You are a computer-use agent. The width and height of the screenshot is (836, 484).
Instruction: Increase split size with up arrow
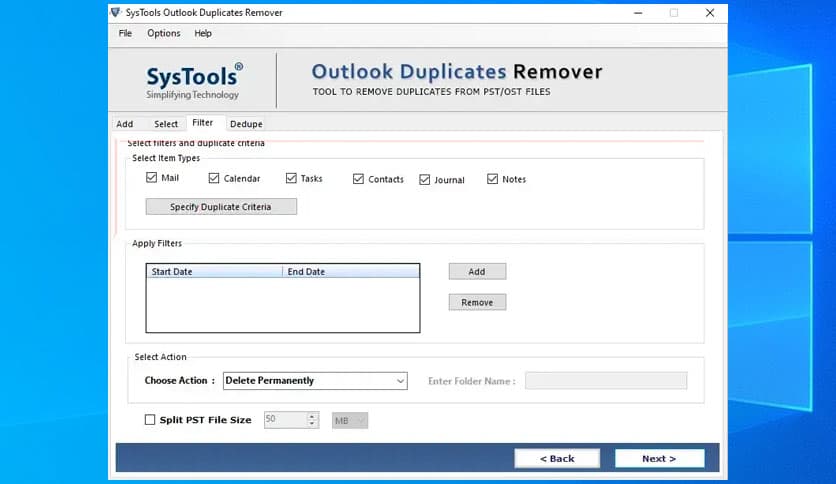pos(312,416)
